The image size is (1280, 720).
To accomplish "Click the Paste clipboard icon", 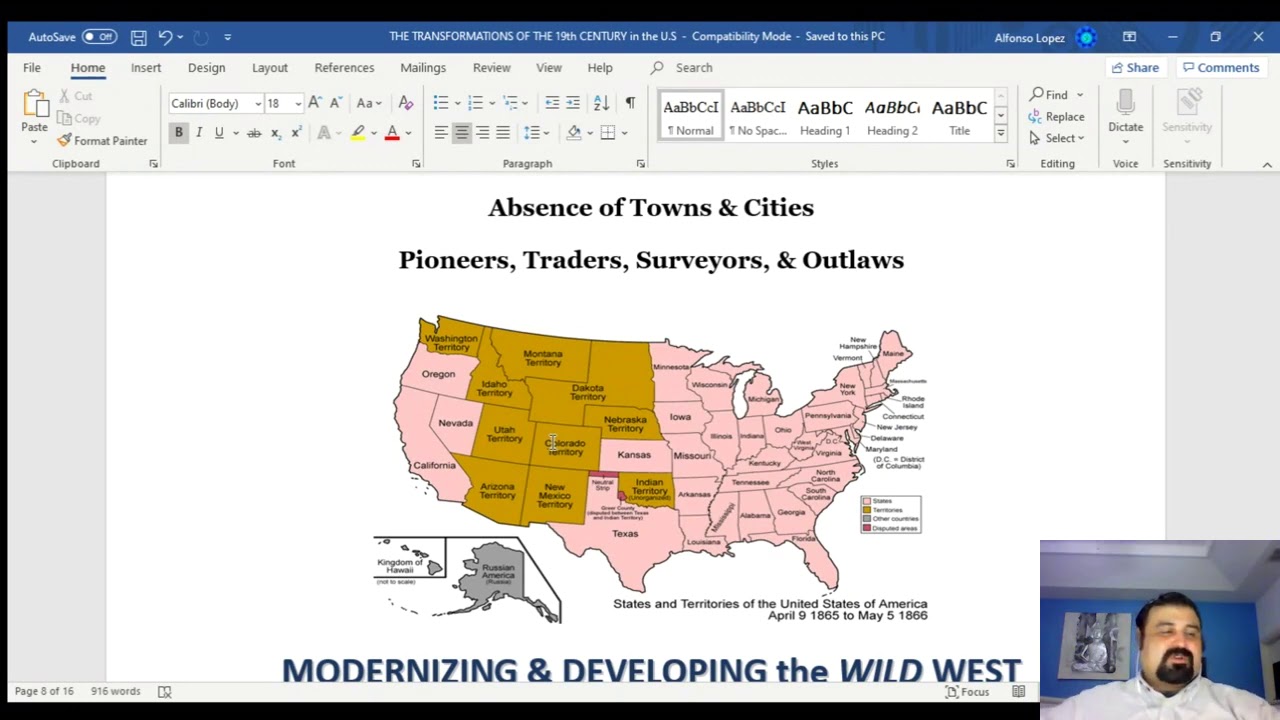I will (x=35, y=105).
